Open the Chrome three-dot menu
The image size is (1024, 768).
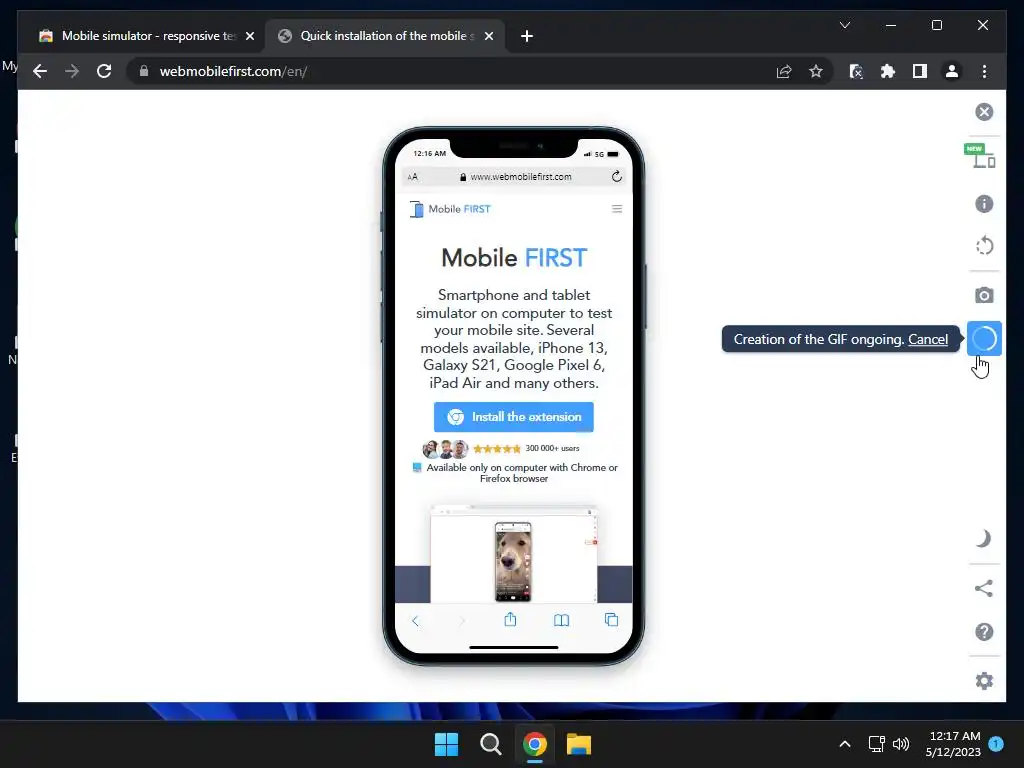[x=984, y=71]
